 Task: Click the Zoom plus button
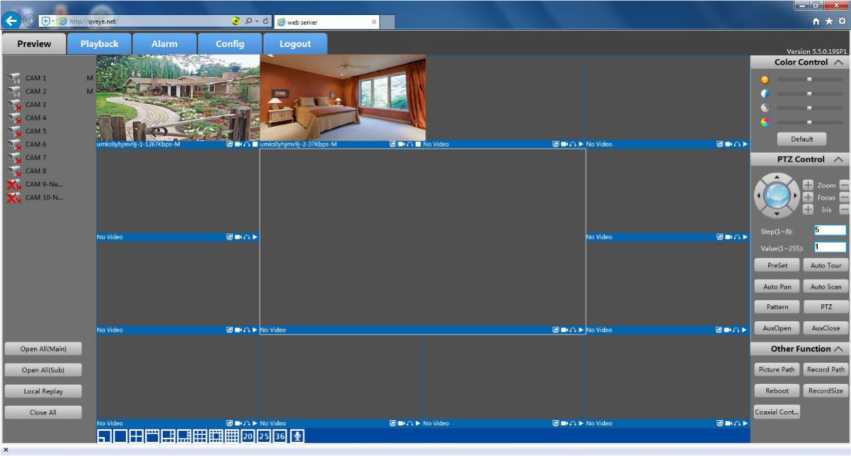(808, 185)
